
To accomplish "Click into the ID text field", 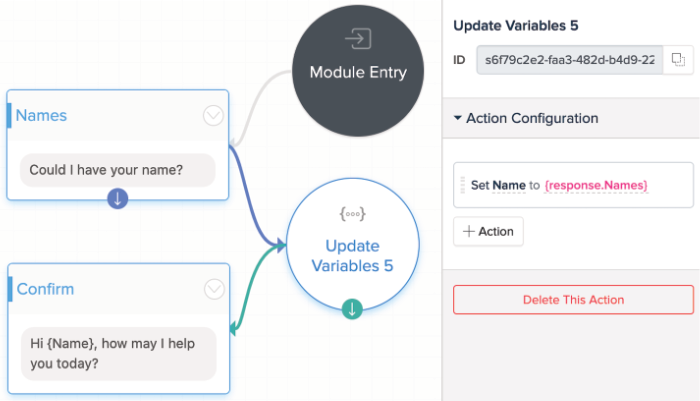I will click(568, 60).
